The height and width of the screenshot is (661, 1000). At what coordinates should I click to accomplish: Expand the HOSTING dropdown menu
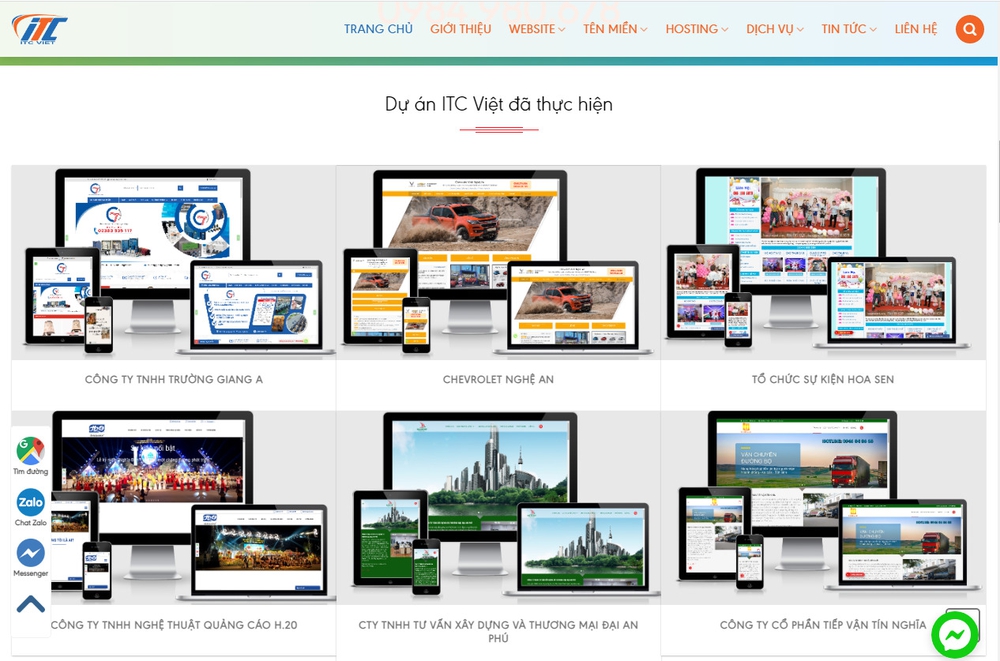[696, 29]
